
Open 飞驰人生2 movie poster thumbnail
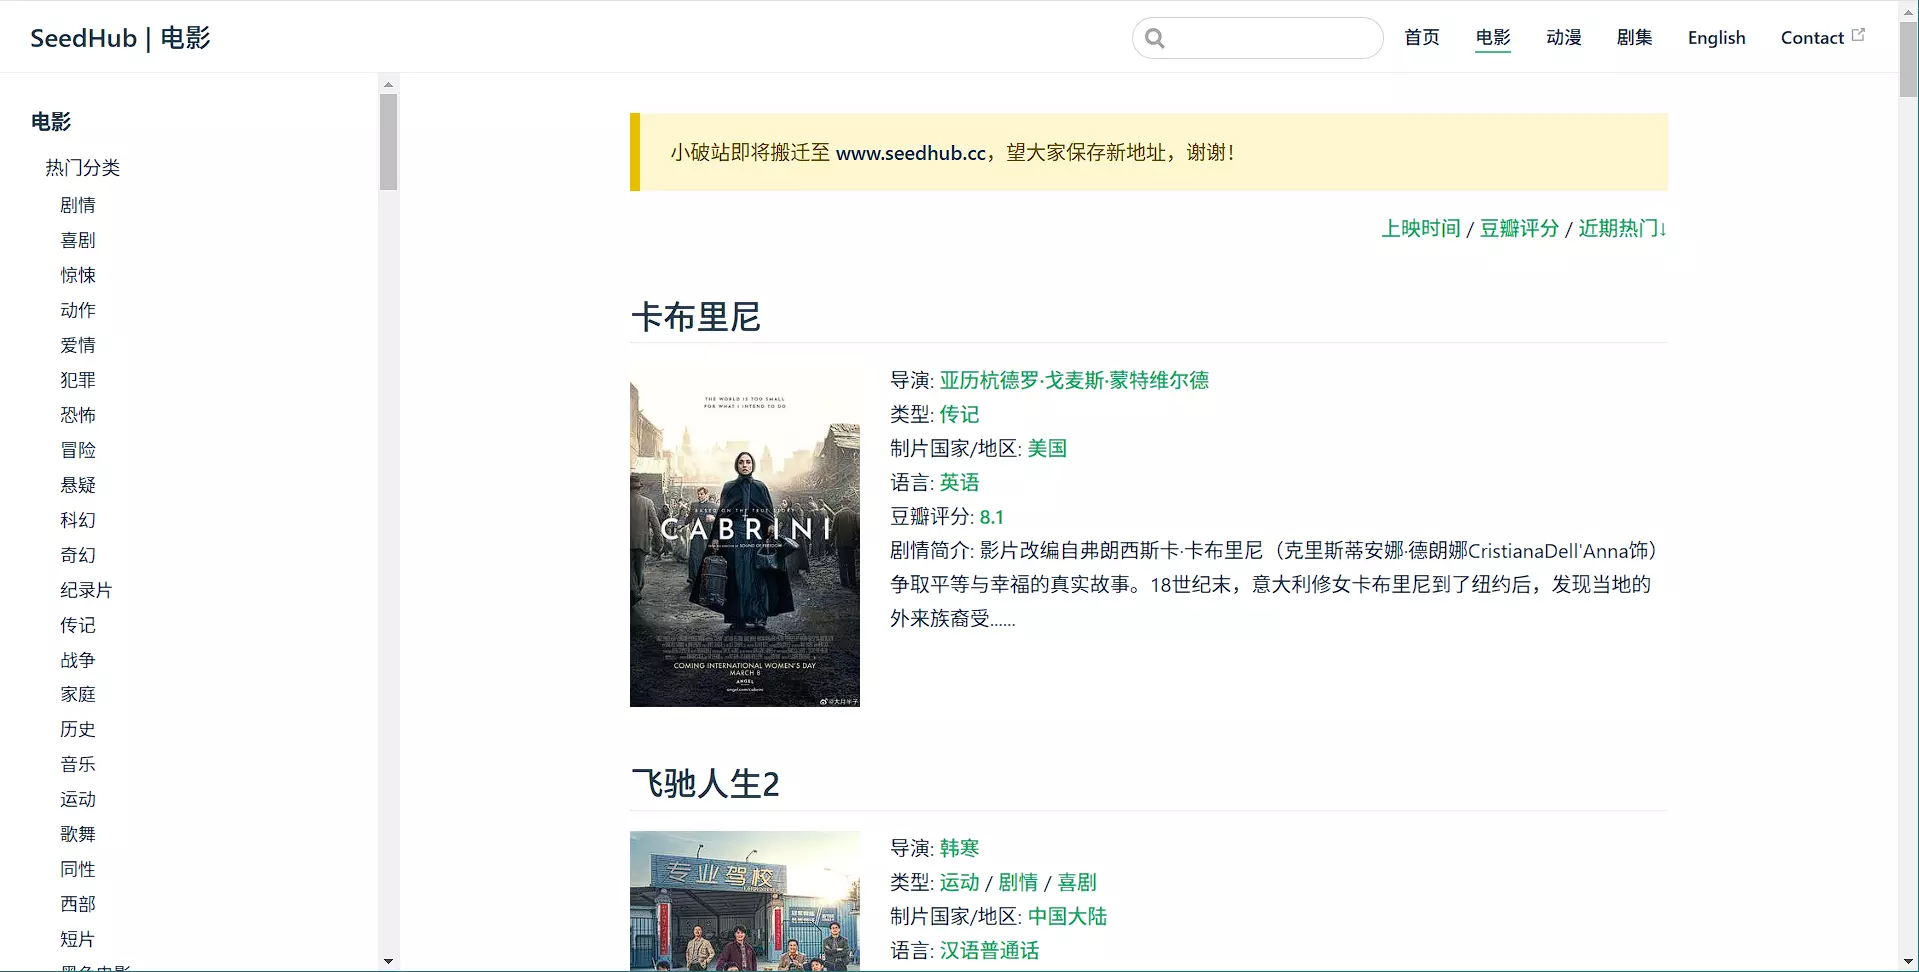(744, 900)
